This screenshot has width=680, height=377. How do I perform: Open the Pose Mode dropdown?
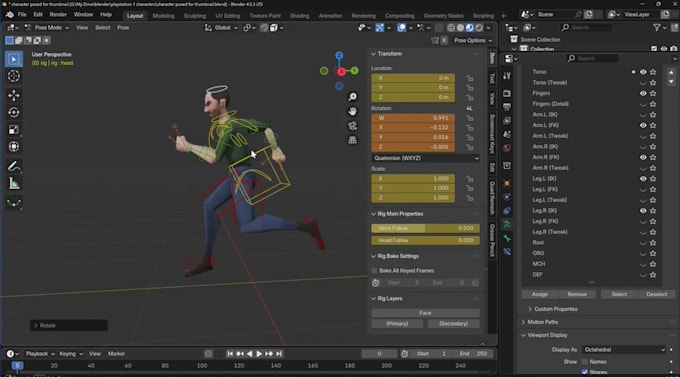click(46, 28)
